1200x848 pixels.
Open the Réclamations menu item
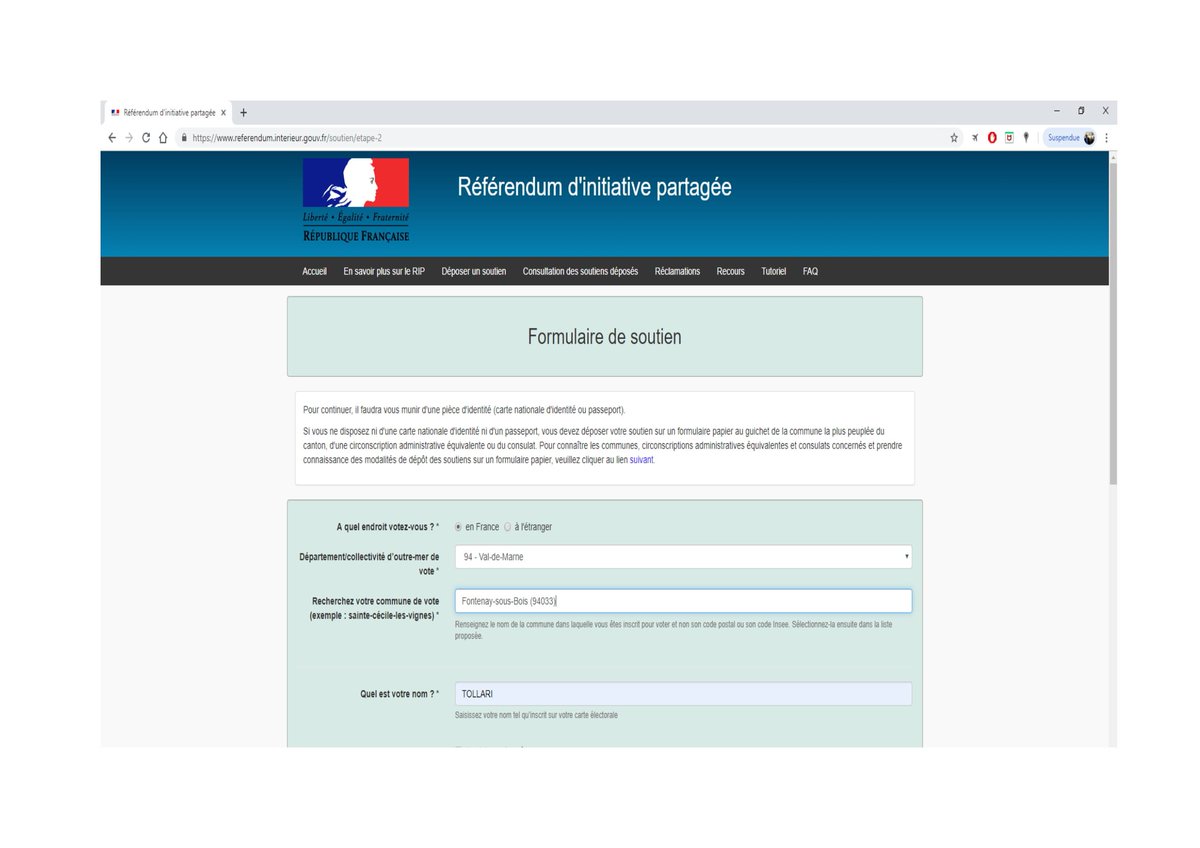tap(677, 272)
